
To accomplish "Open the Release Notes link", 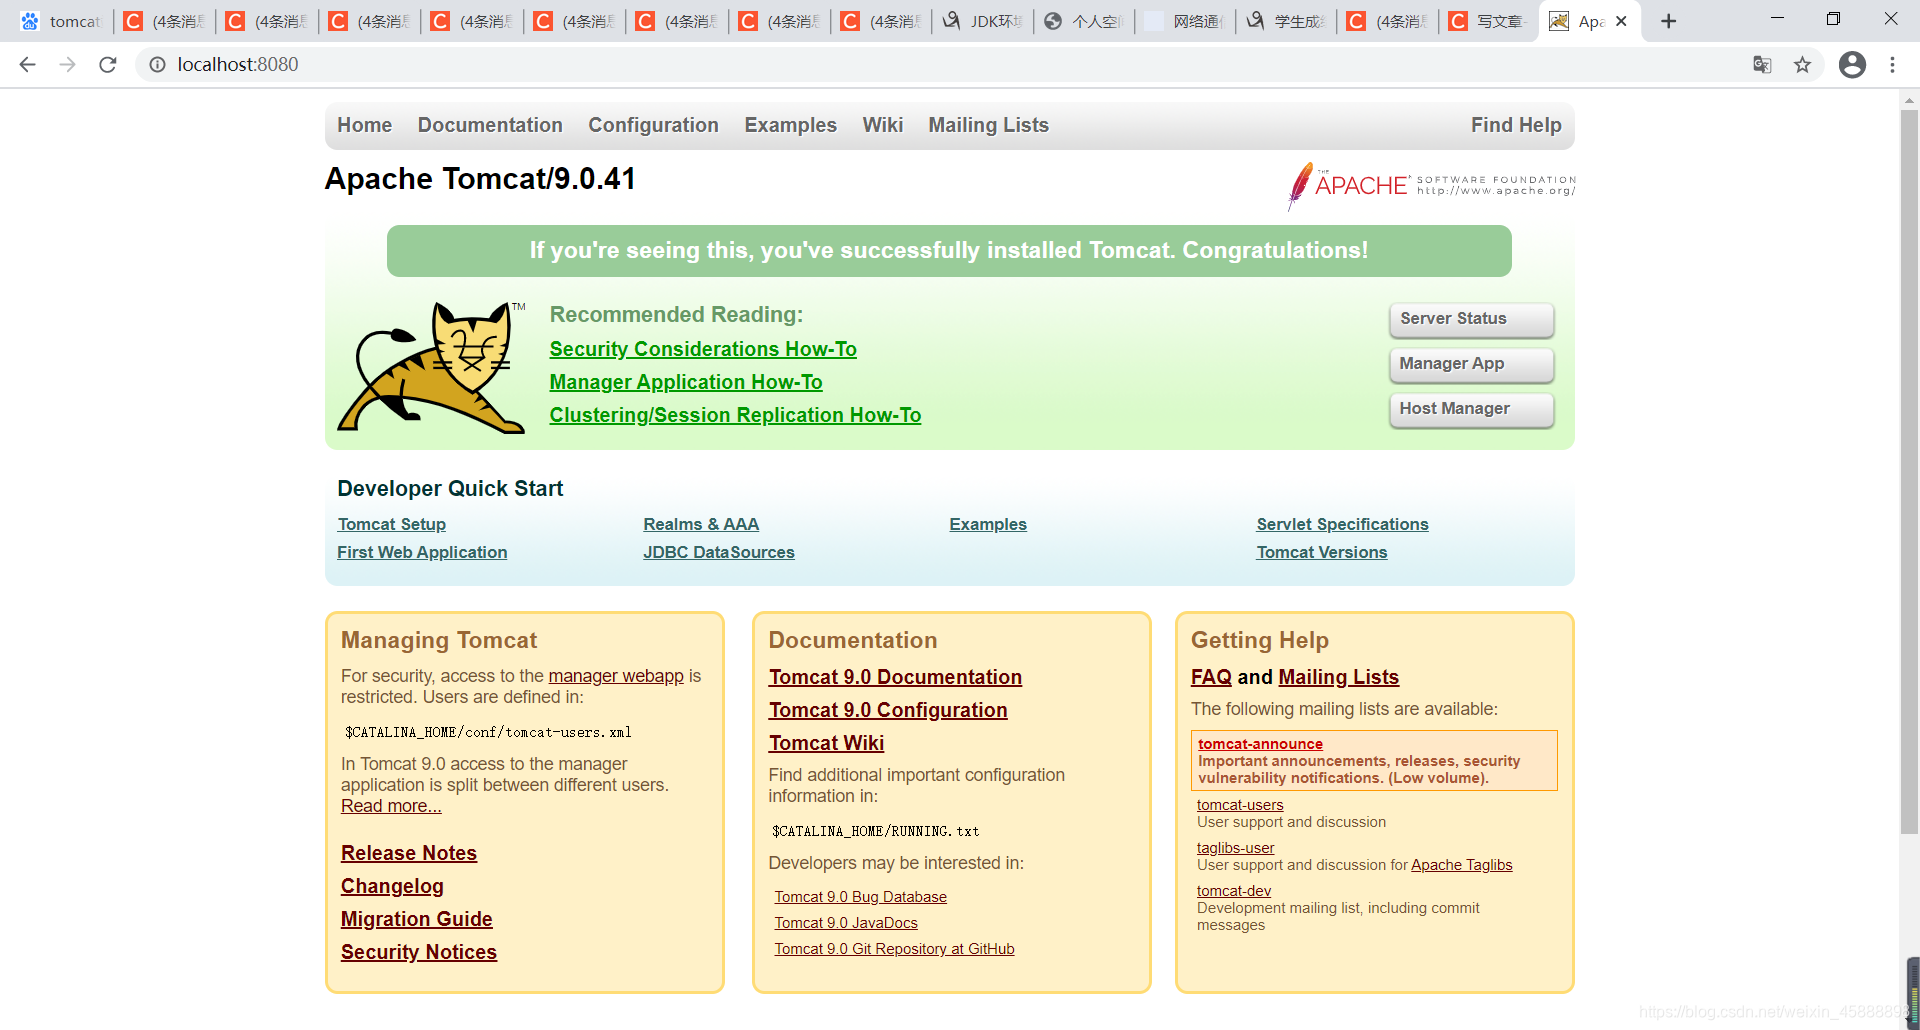I will [409, 853].
